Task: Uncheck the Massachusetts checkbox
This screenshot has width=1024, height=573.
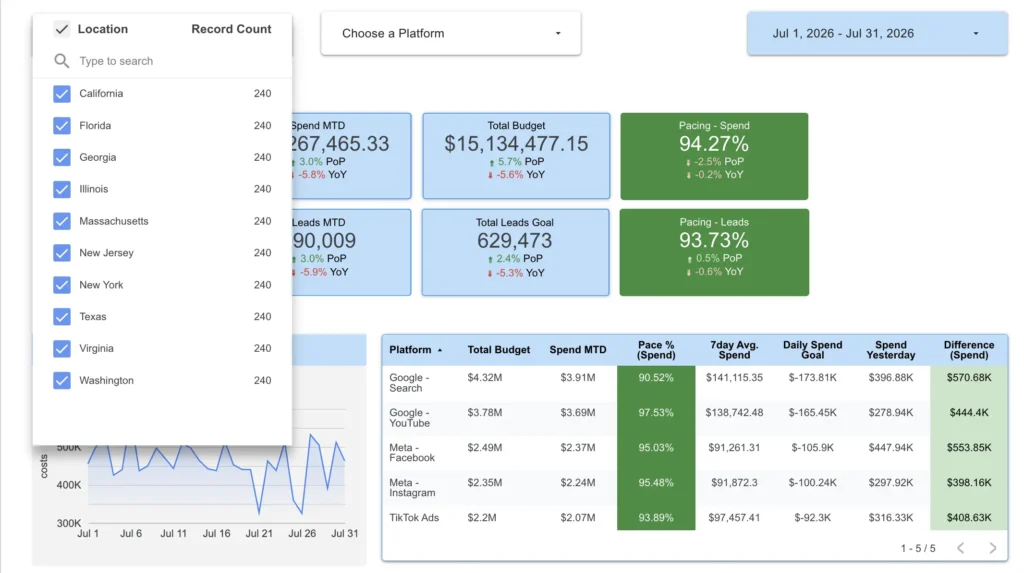Action: 62,221
